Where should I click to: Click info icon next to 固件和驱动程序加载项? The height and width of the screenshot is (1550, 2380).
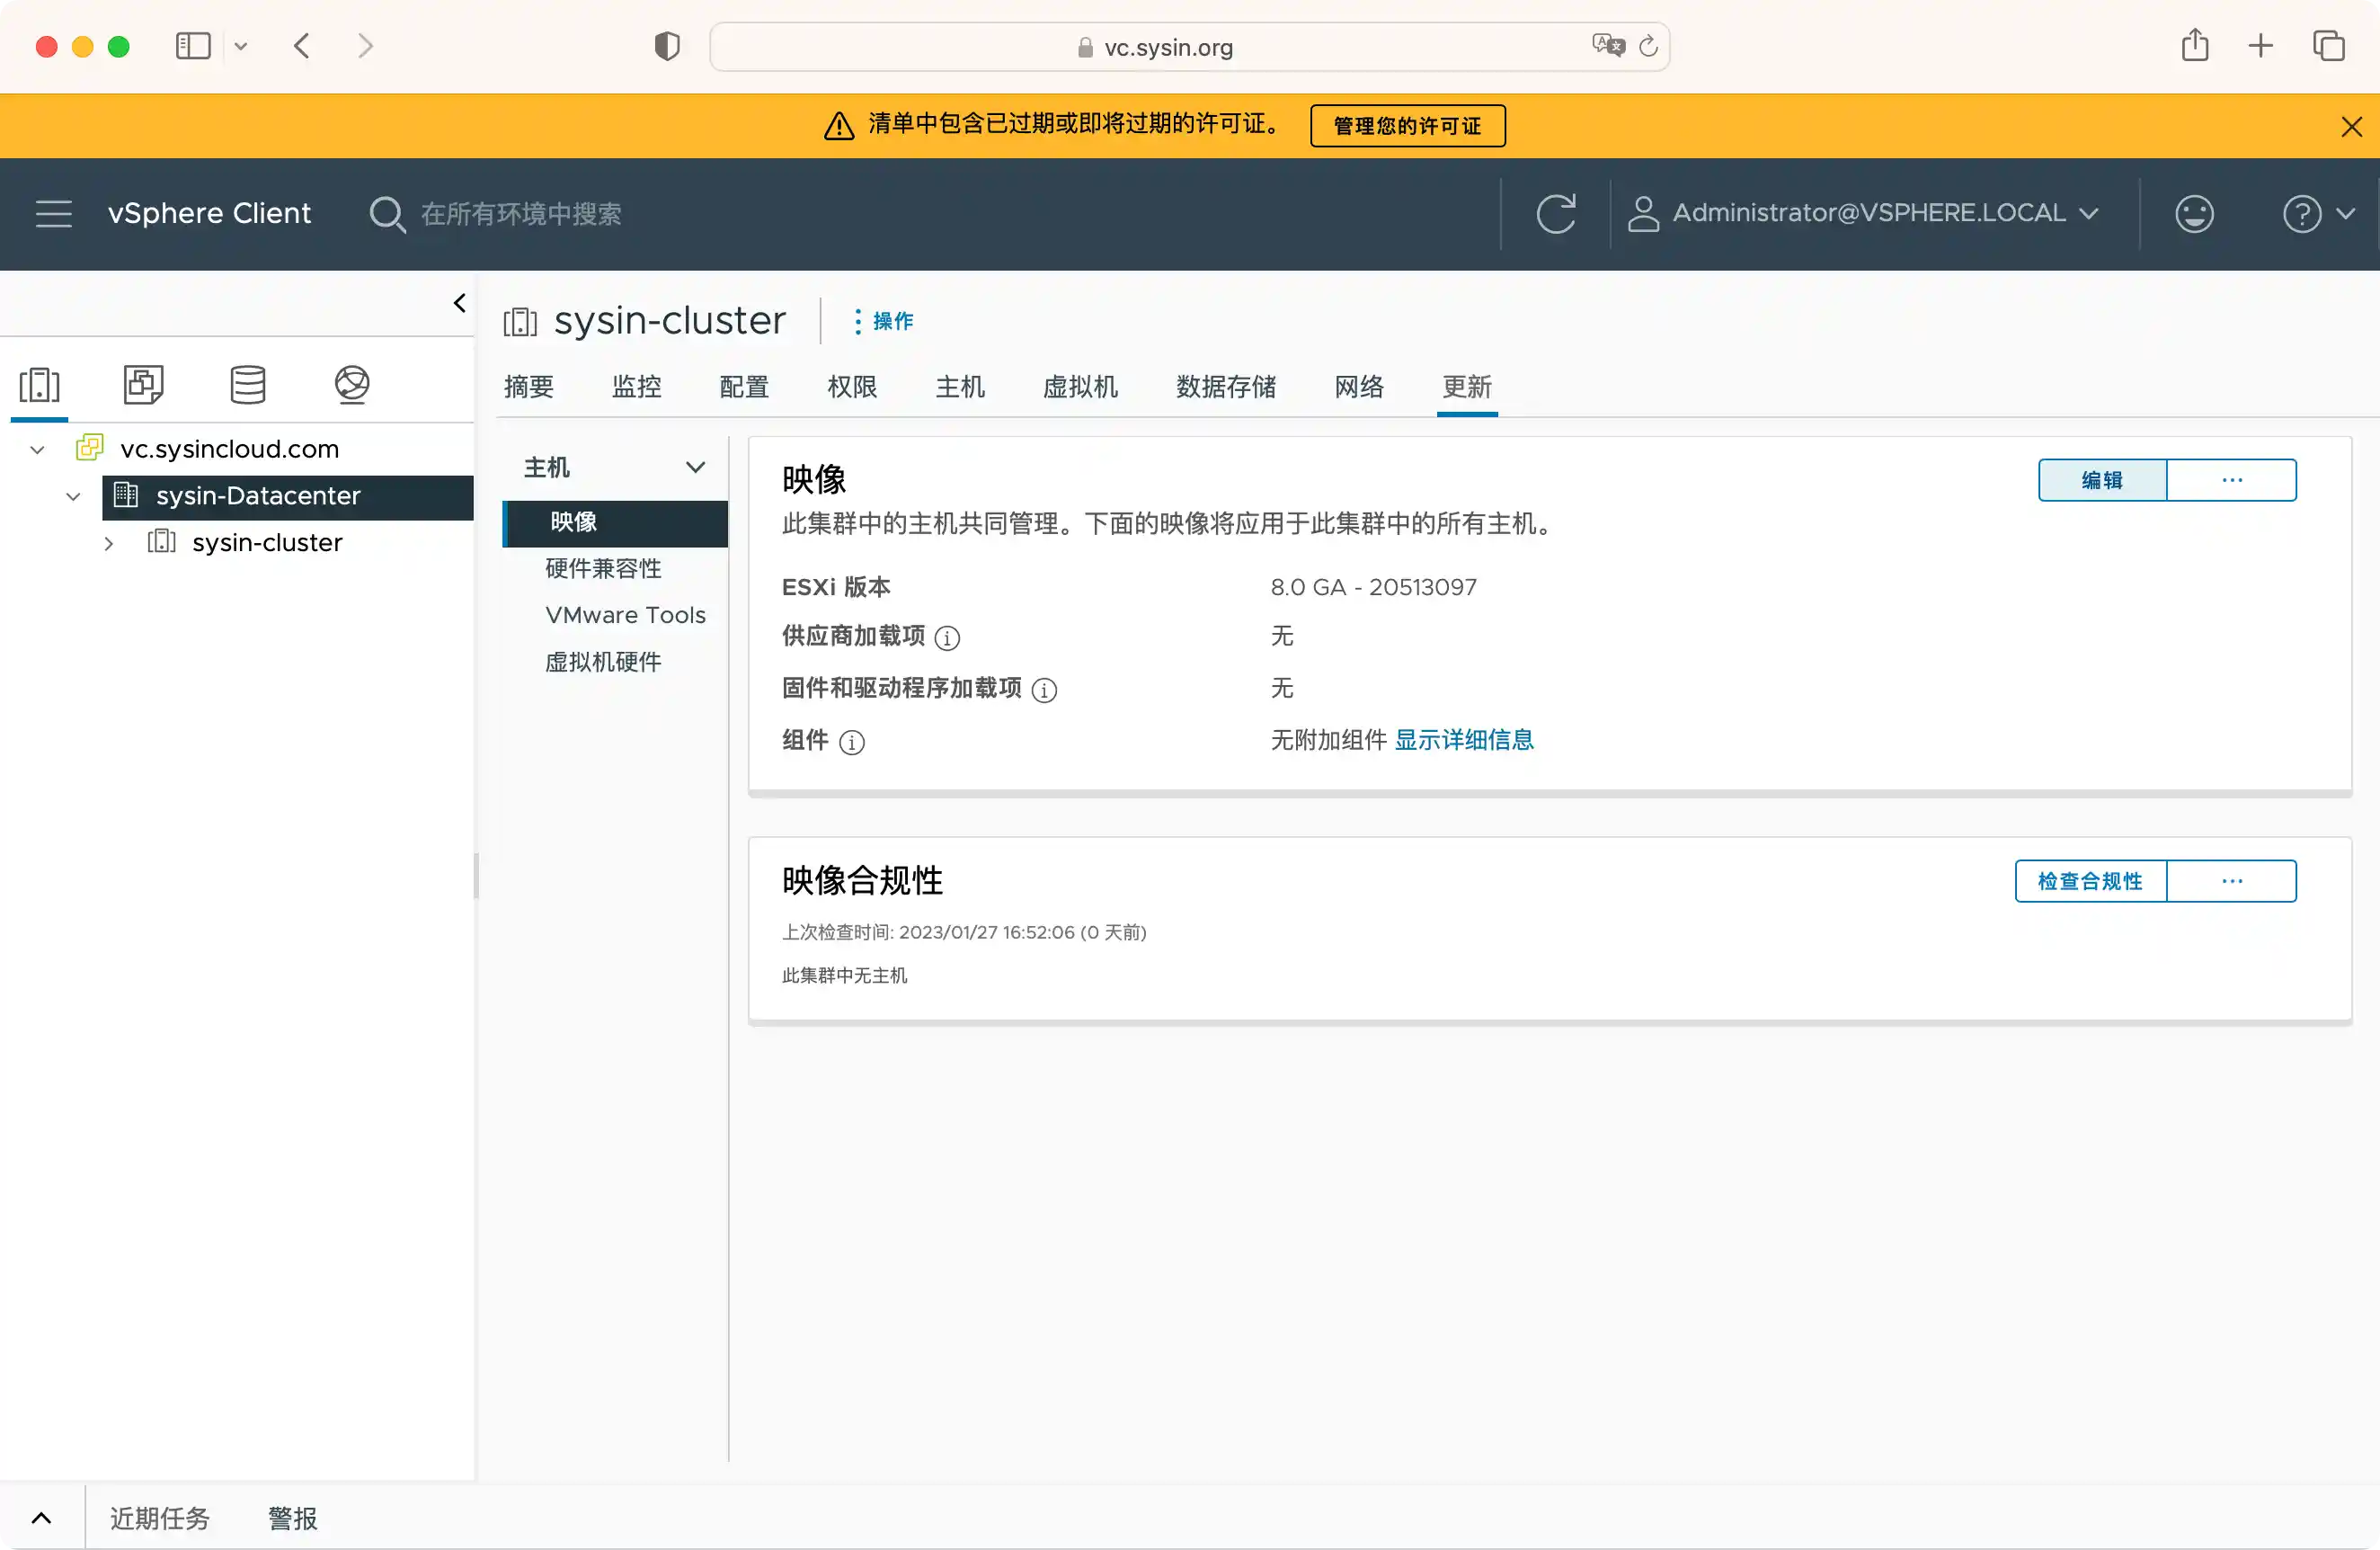1044,690
